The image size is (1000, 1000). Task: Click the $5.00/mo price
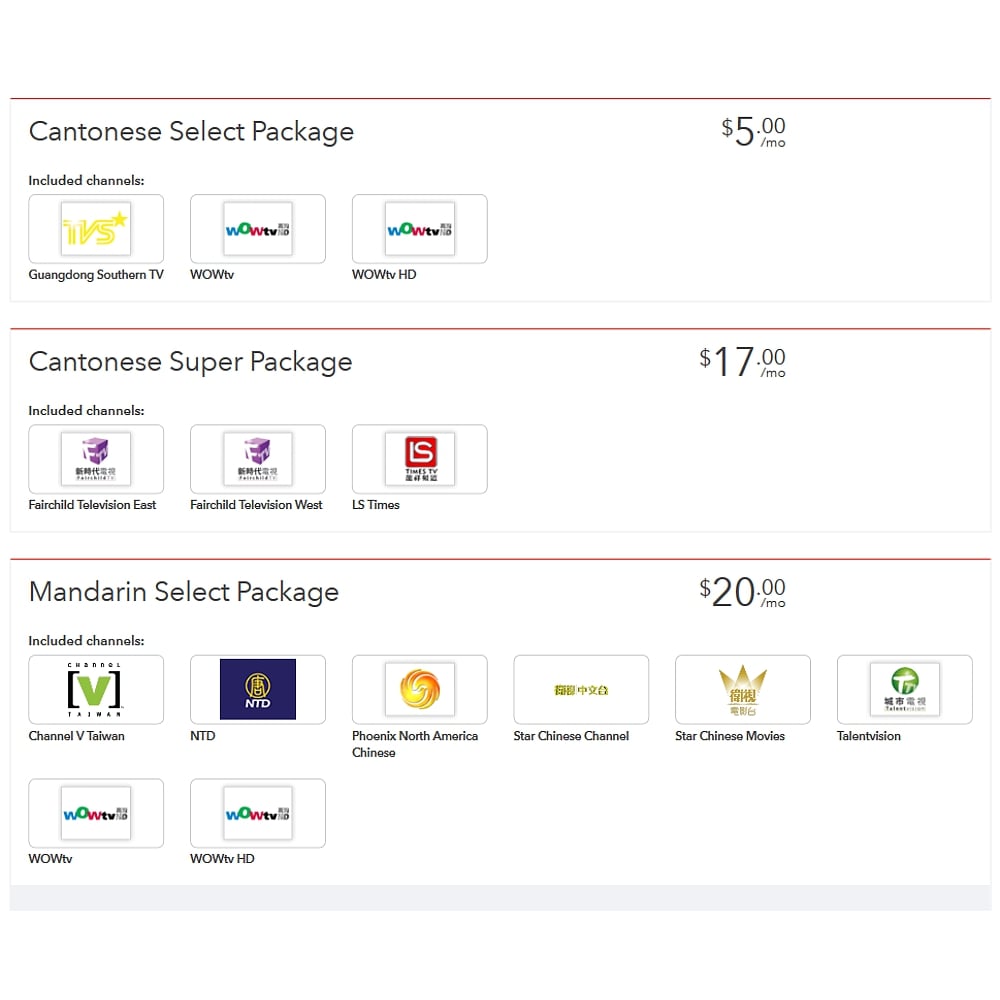tap(754, 132)
